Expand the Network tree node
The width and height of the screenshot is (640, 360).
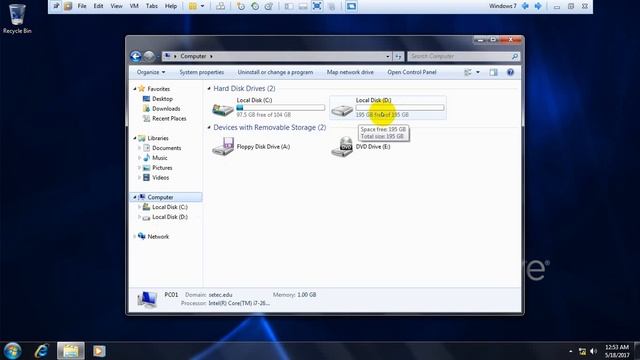135,237
